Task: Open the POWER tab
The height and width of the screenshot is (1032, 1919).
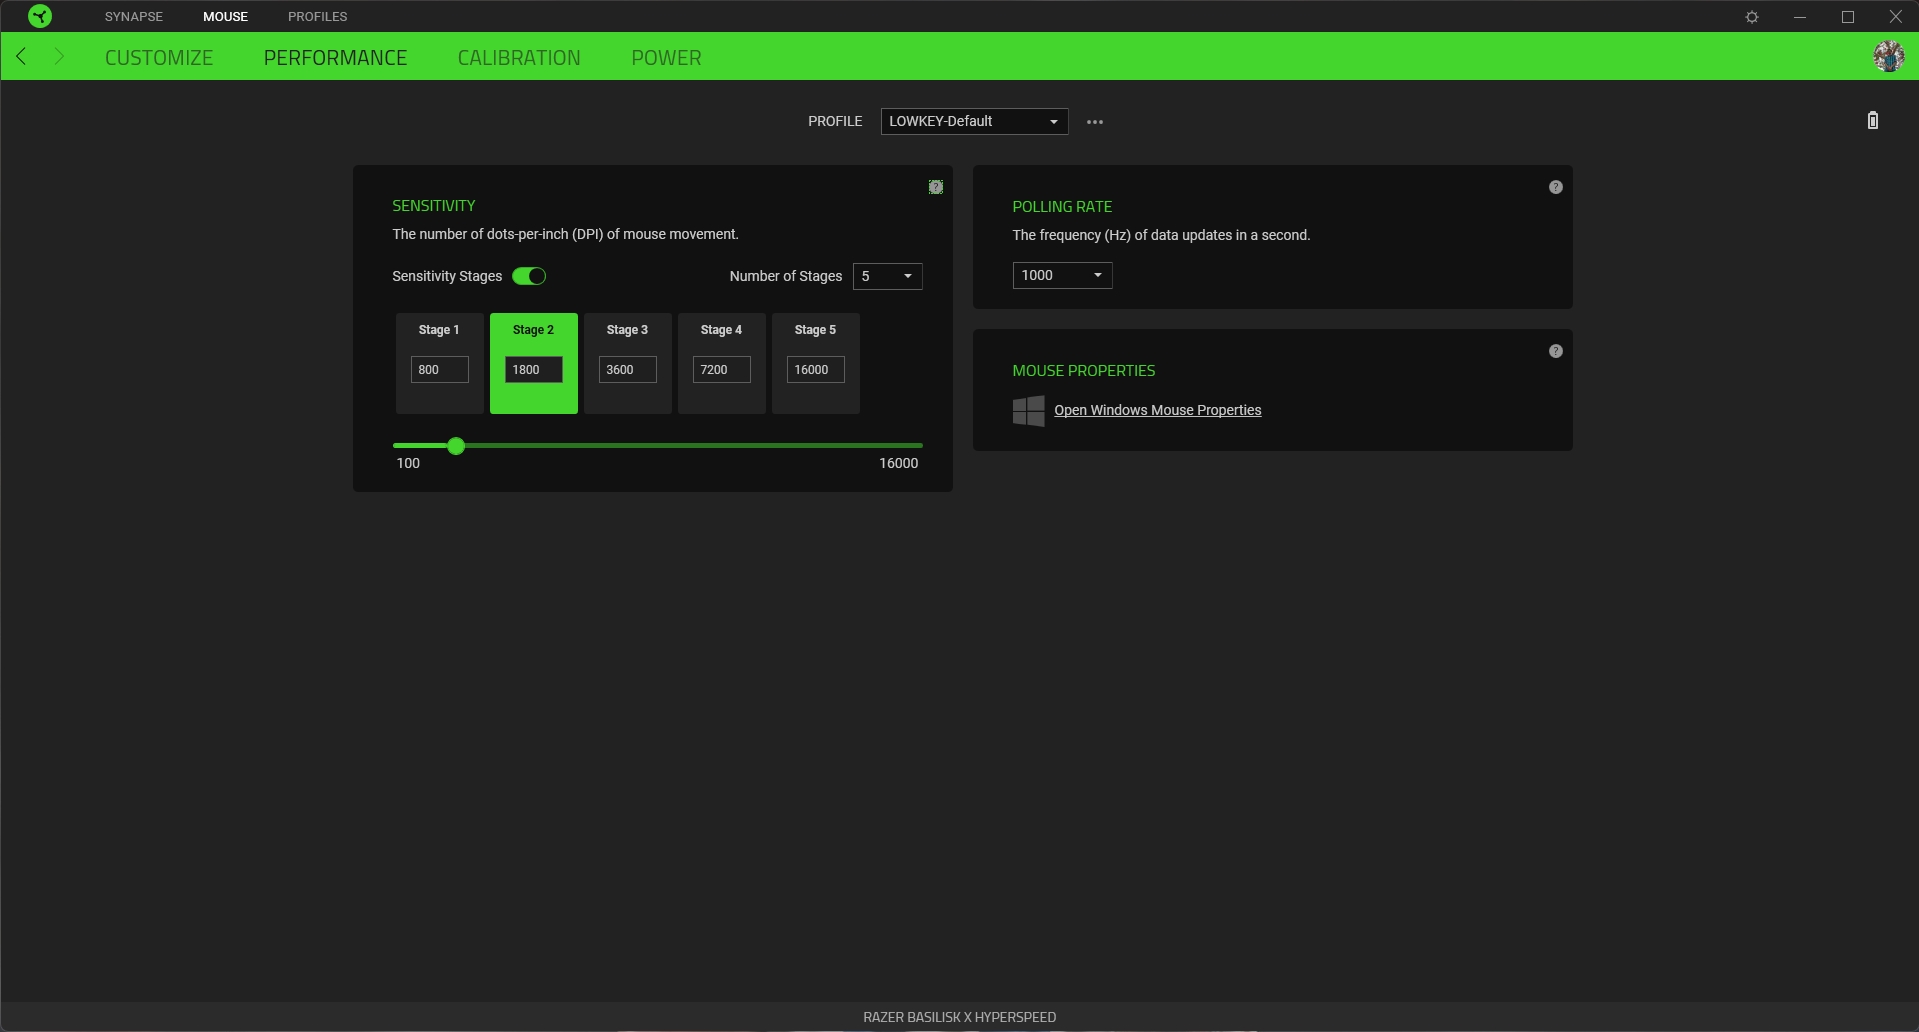Action: point(666,57)
